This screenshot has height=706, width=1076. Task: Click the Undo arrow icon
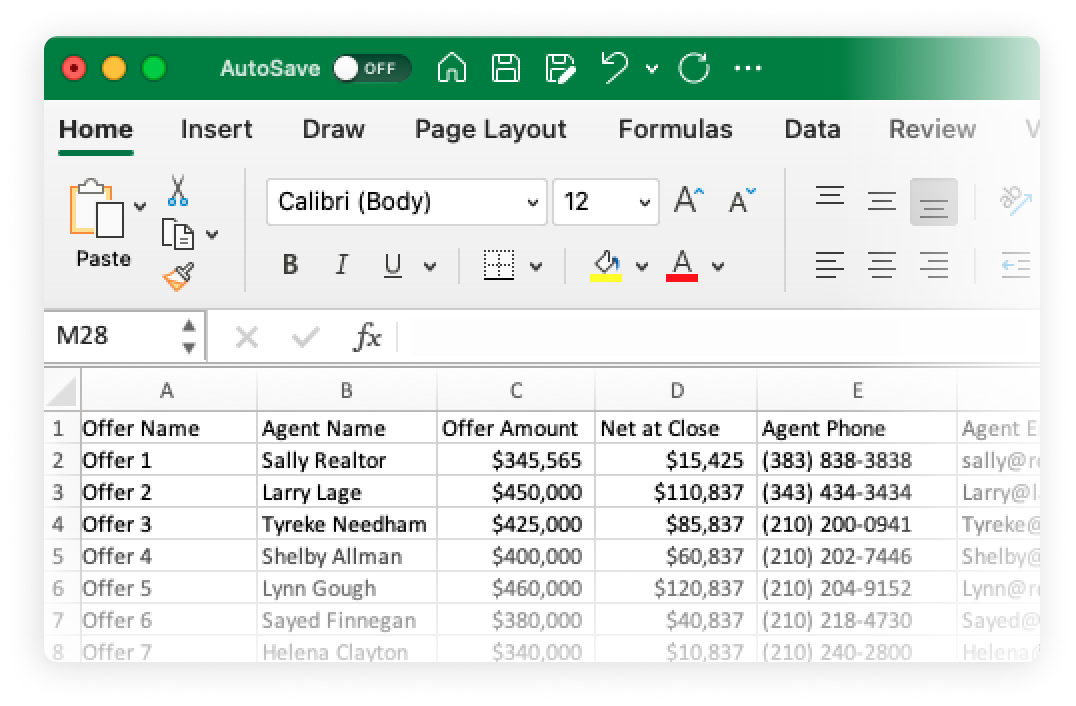coord(615,68)
